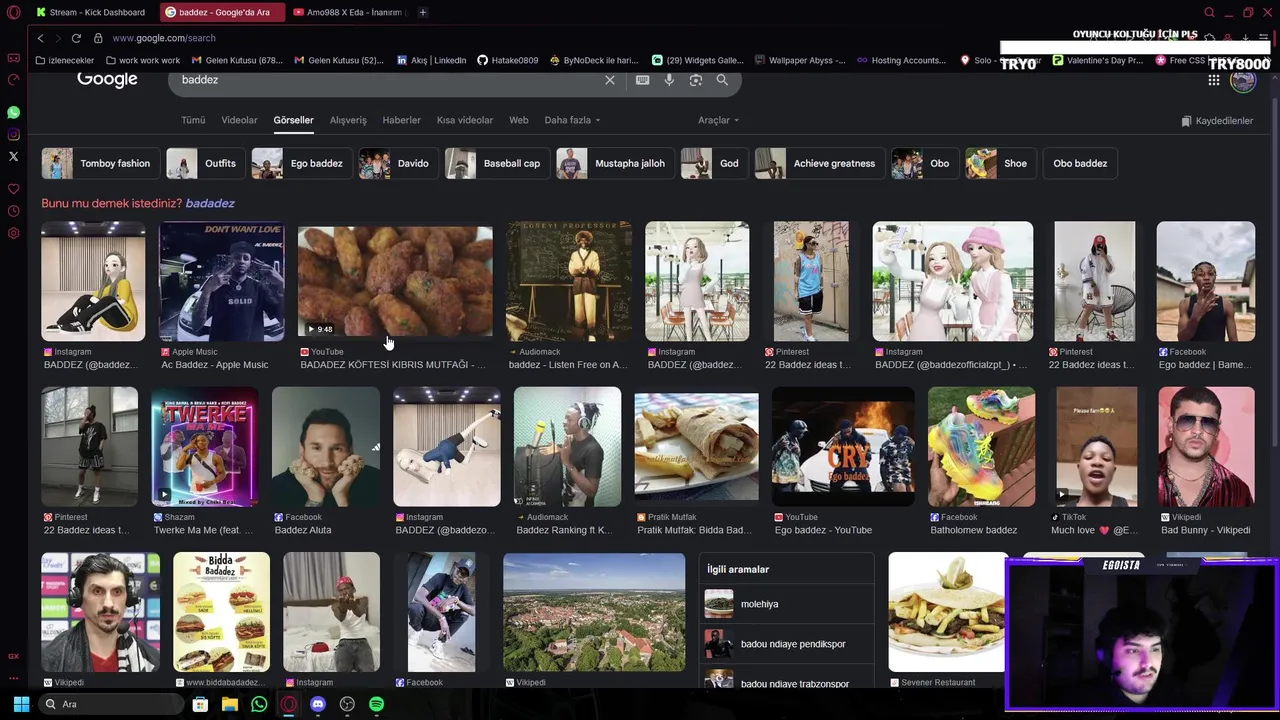
Task: Open the work work work bookmark folder
Action: point(143,60)
